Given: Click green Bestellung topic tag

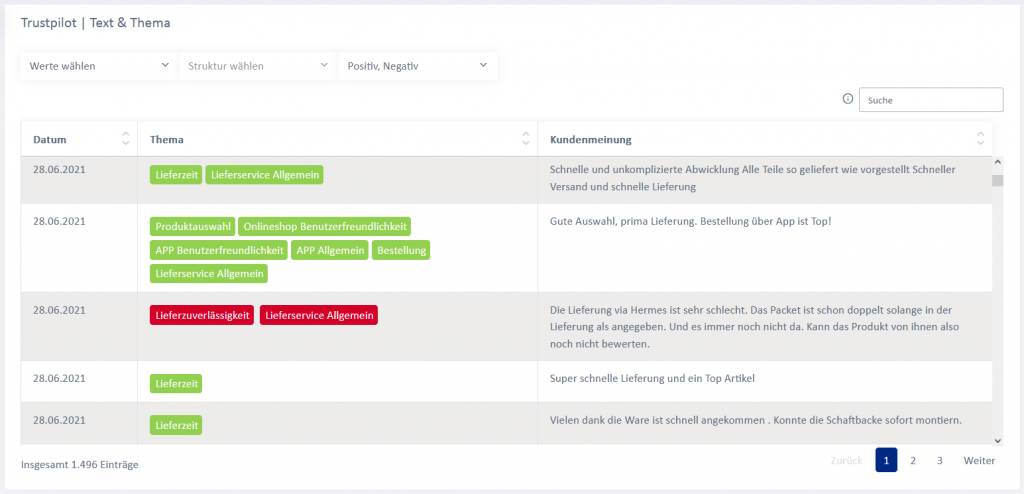Looking at the screenshot, I should pos(401,250).
